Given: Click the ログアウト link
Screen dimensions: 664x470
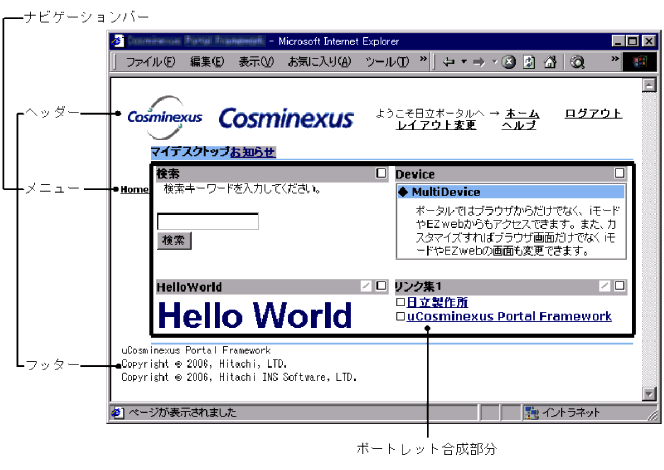Looking at the screenshot, I should 593,113.
